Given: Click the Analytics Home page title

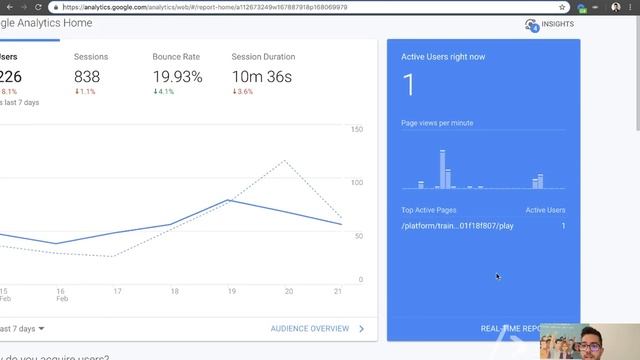Looking at the screenshot, I should coord(46,23).
